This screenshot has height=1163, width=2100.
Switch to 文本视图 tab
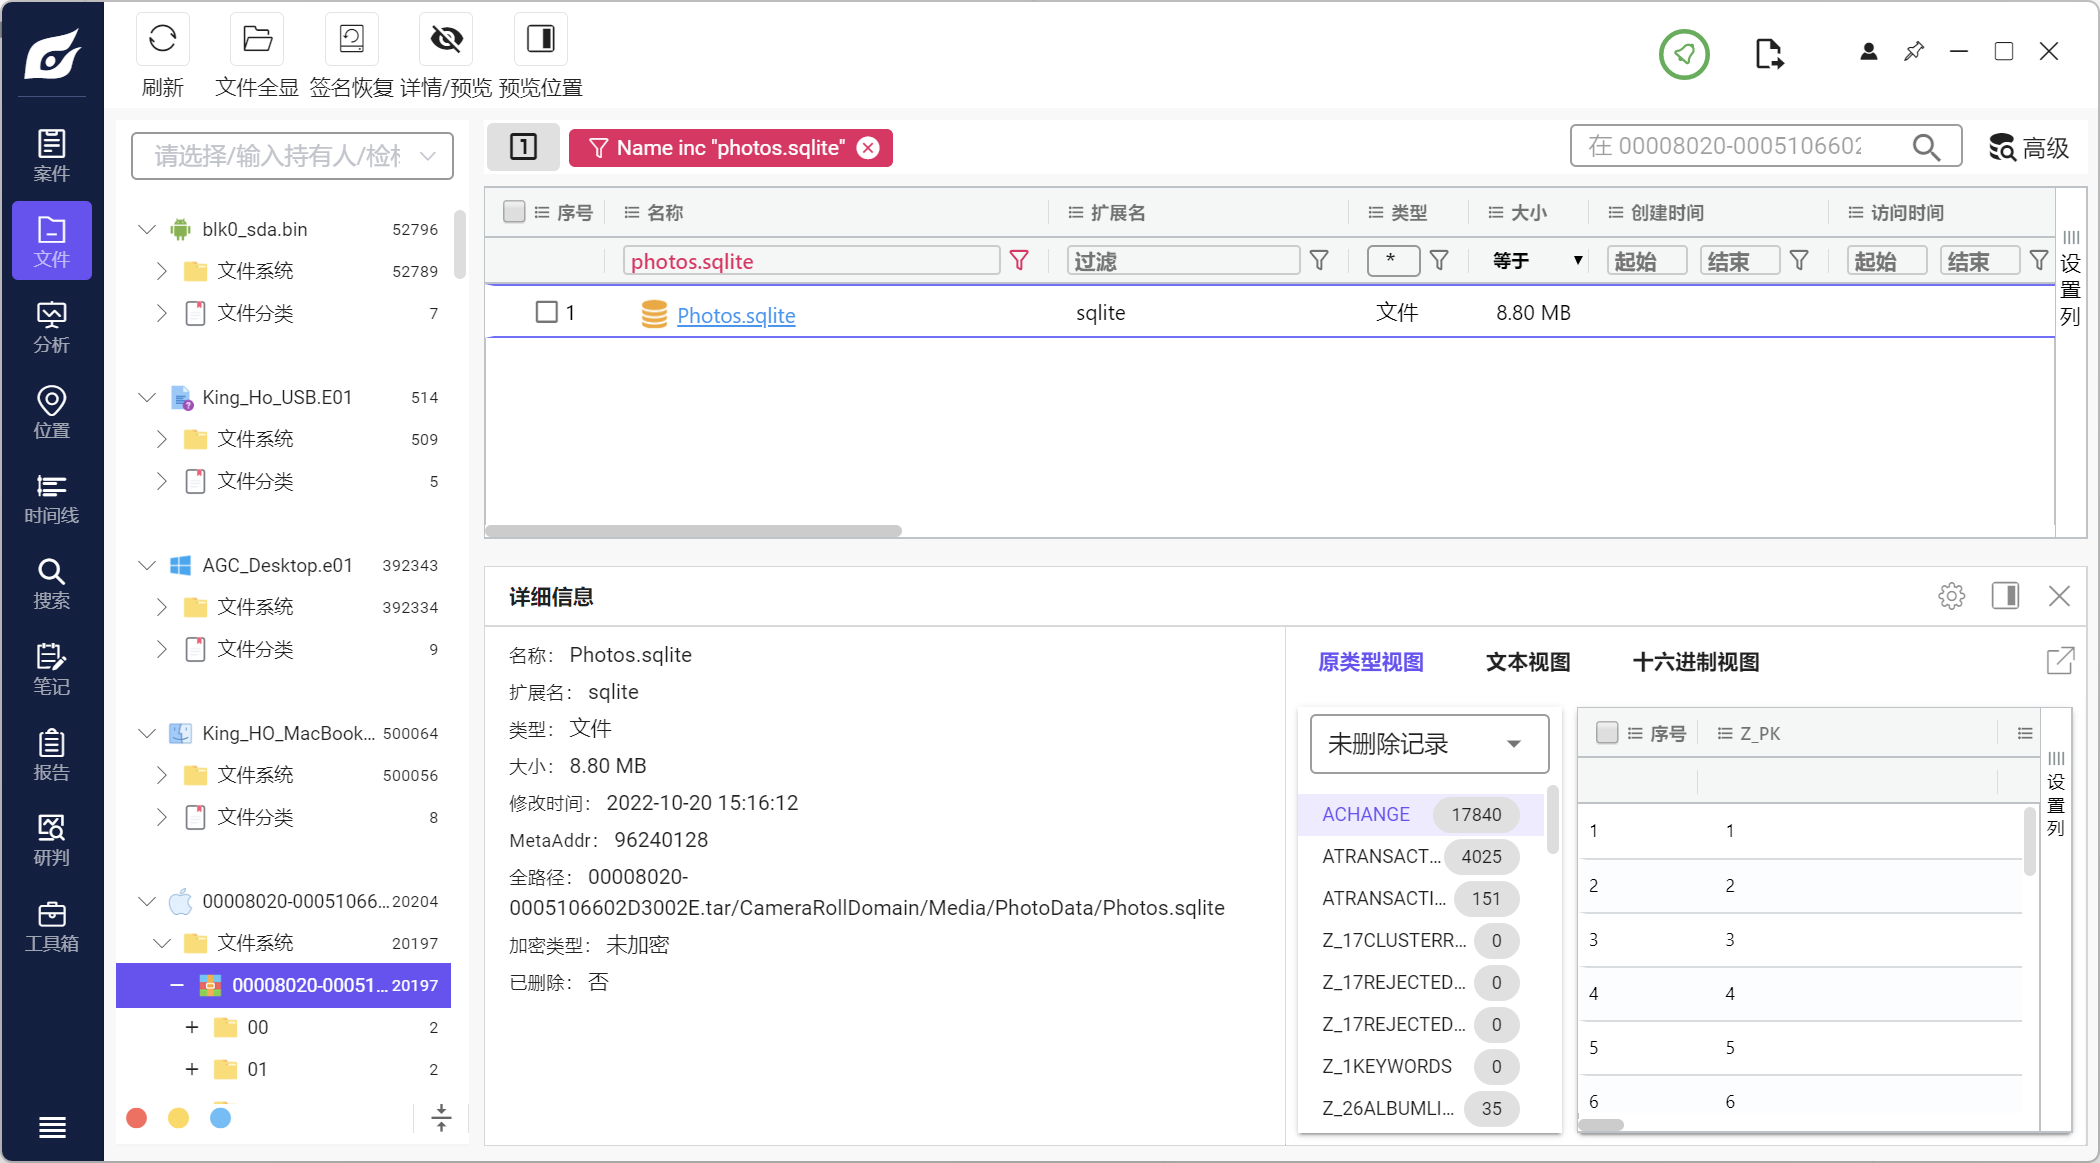pyautogui.click(x=1528, y=662)
